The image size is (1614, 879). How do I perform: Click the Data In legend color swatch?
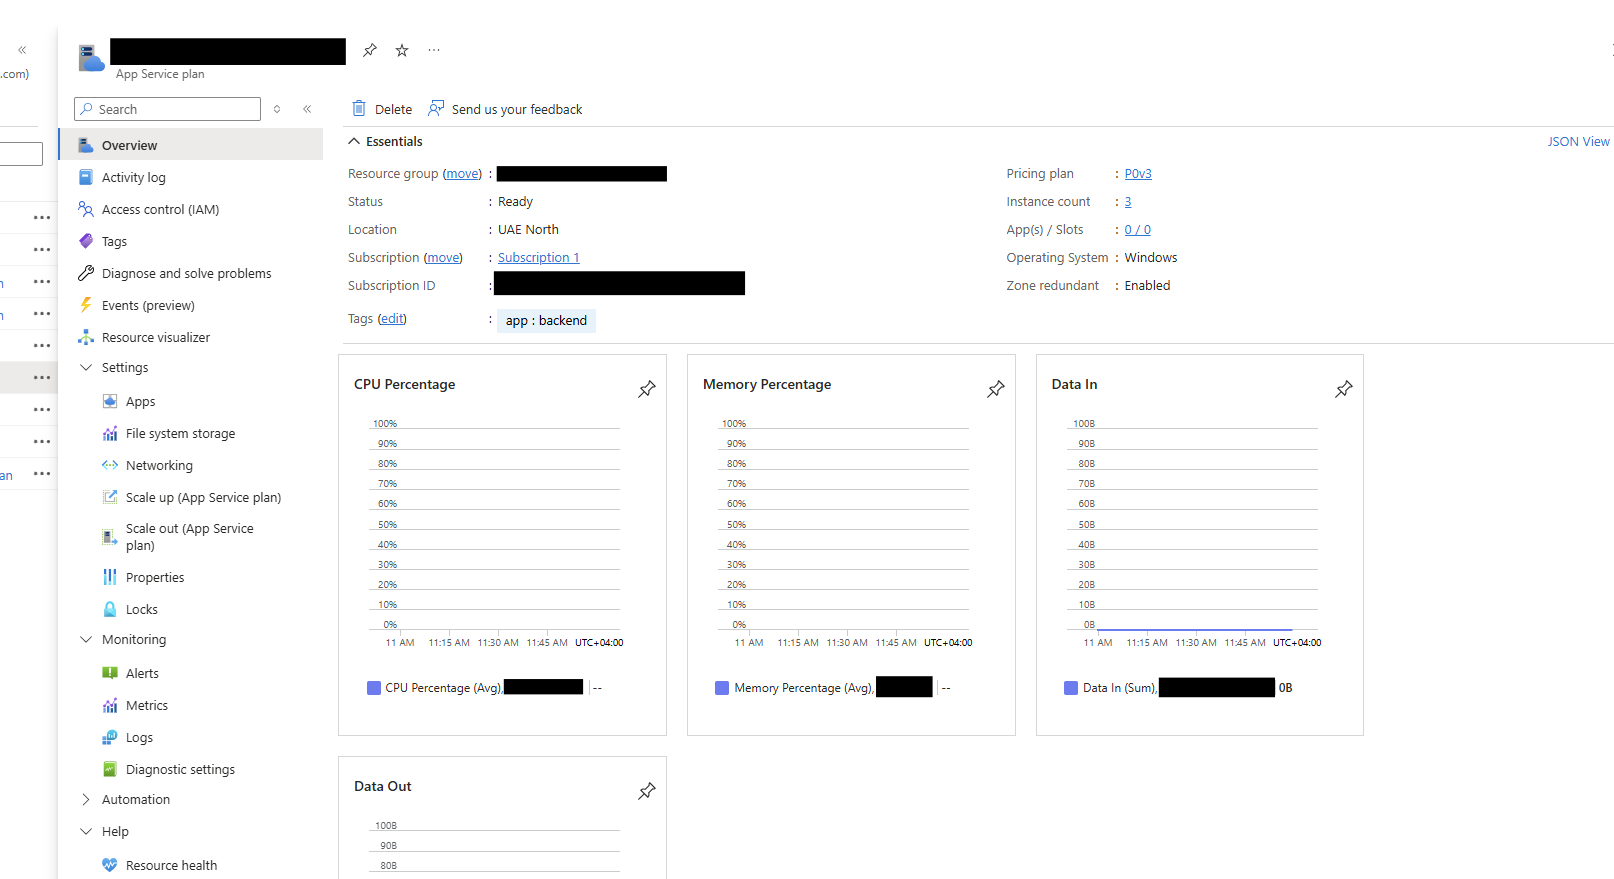point(1071,688)
